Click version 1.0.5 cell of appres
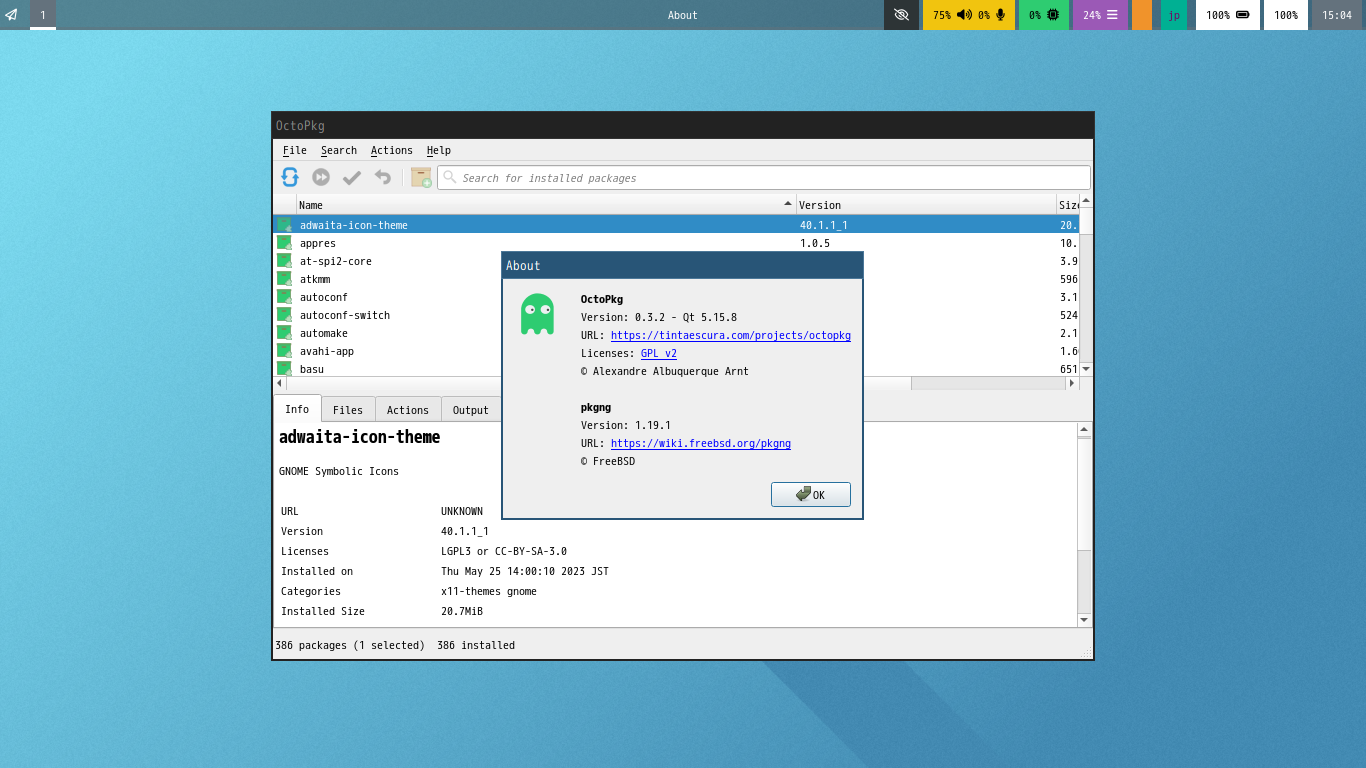 [815, 243]
